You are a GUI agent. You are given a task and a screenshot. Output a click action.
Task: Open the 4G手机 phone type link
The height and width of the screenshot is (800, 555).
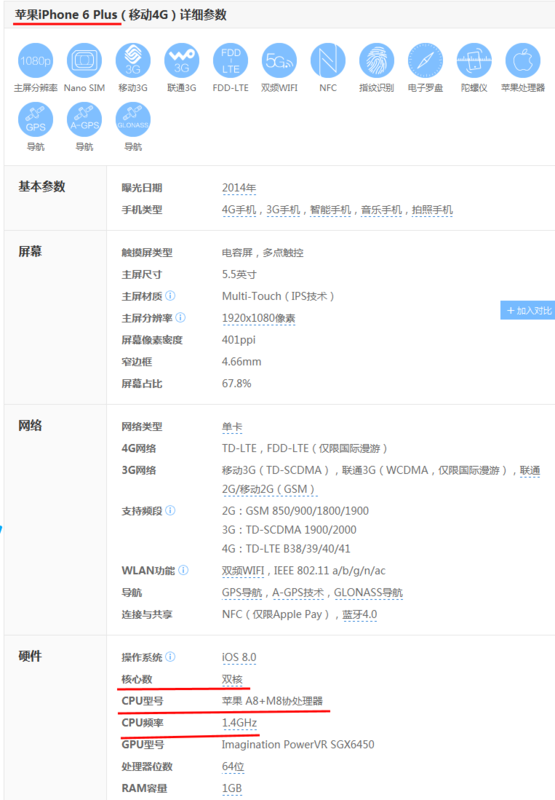click(x=239, y=210)
